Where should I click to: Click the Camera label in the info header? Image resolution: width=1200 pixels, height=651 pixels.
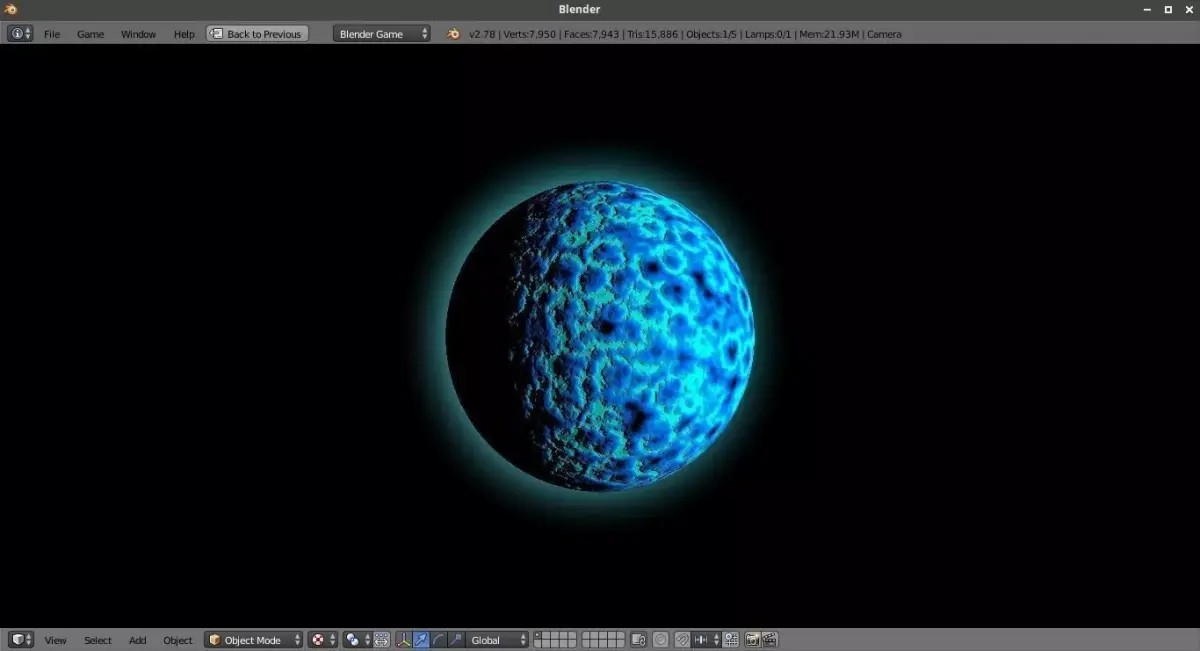point(884,34)
